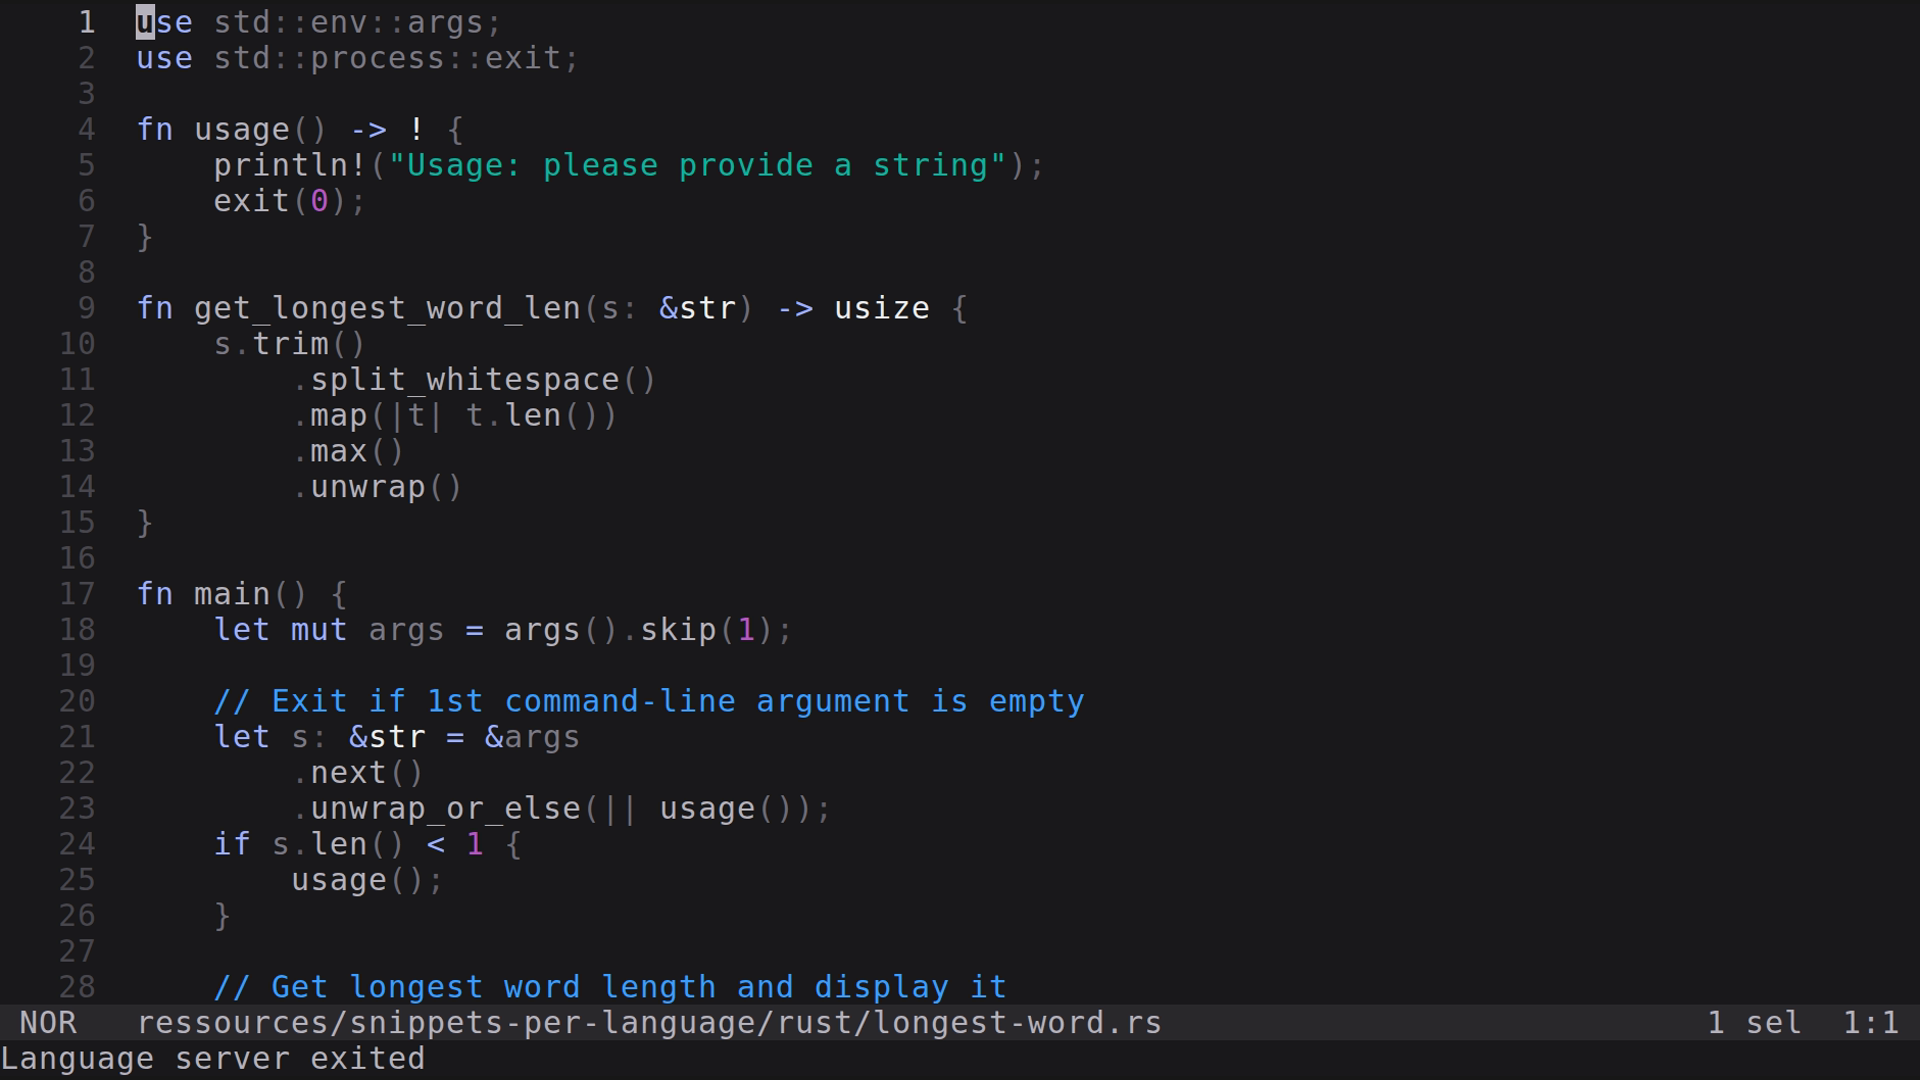Click the 'Language server exited' message
The image size is (1920, 1080).
(x=212, y=1059)
